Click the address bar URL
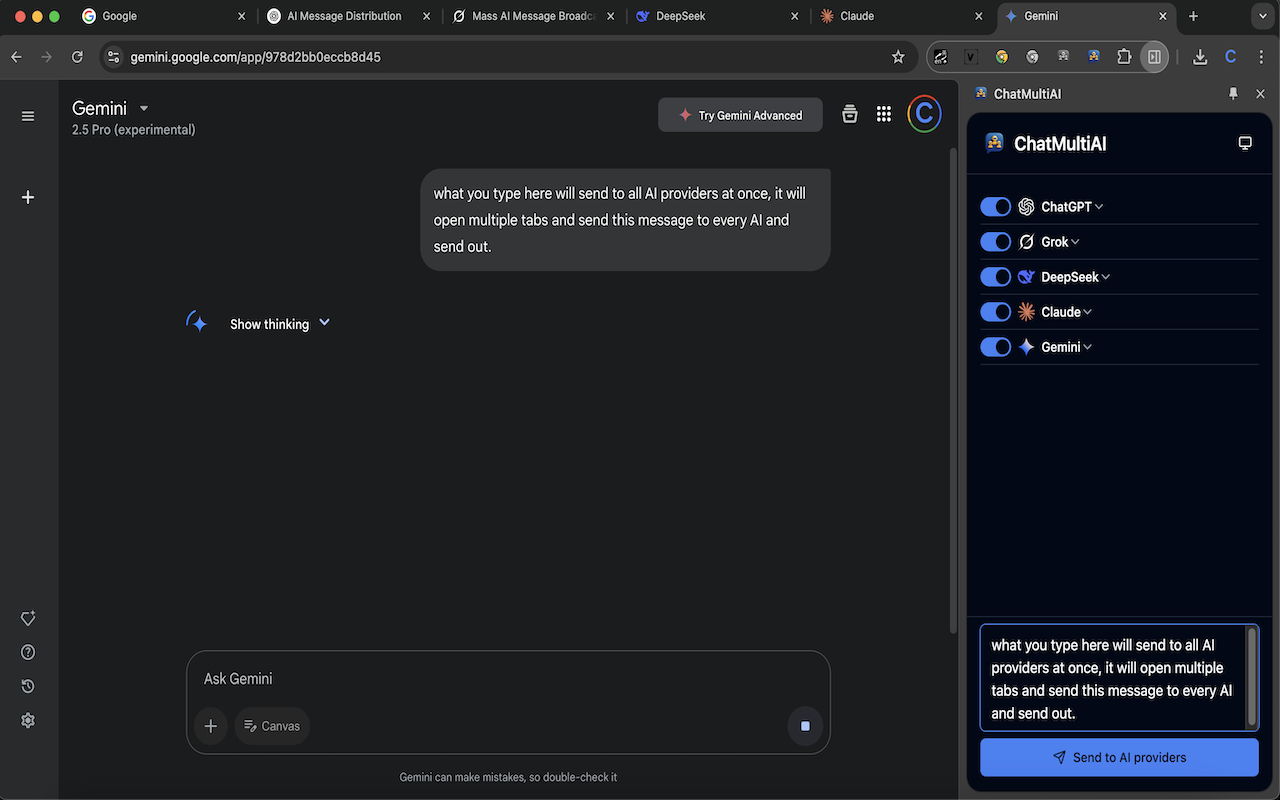Screen dimensions: 1280x800 click(255, 57)
